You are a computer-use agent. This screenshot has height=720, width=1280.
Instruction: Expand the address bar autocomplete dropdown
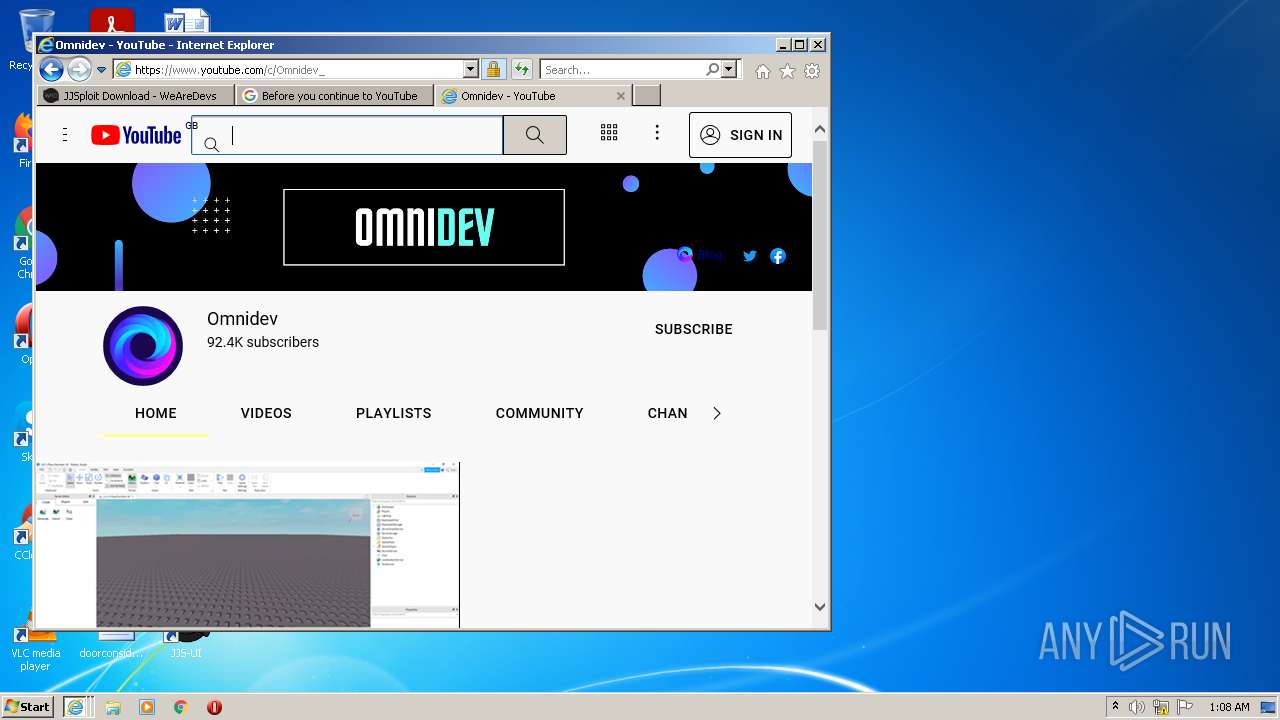tap(471, 70)
